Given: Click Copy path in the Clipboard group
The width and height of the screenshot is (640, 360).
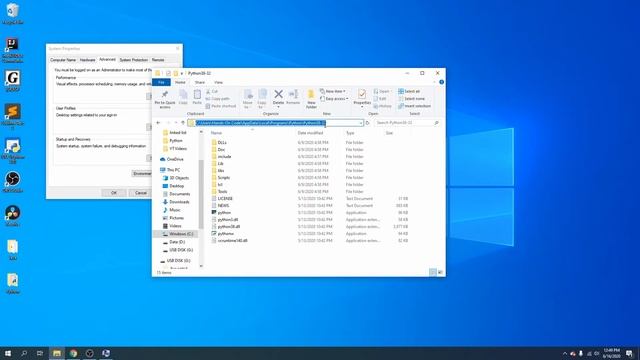Looking at the screenshot, I should click(218, 99).
